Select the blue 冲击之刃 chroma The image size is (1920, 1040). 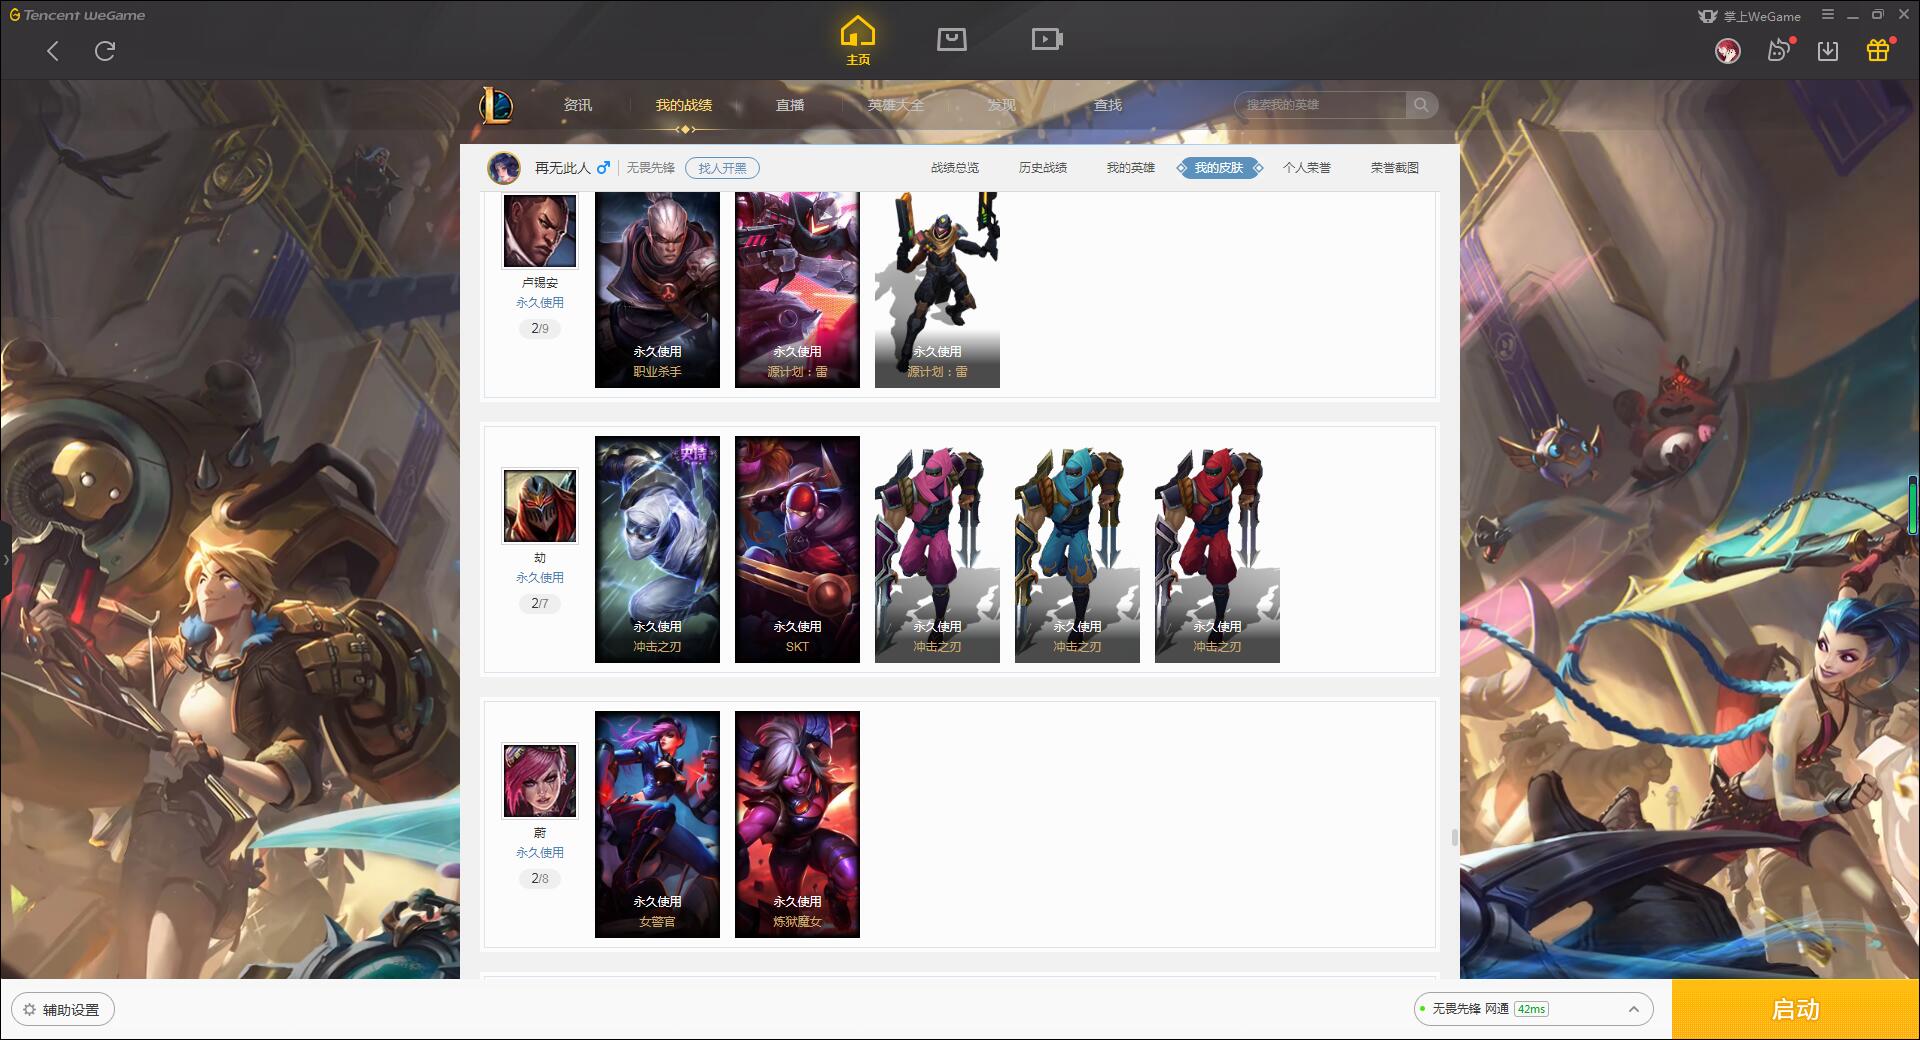(x=1077, y=549)
